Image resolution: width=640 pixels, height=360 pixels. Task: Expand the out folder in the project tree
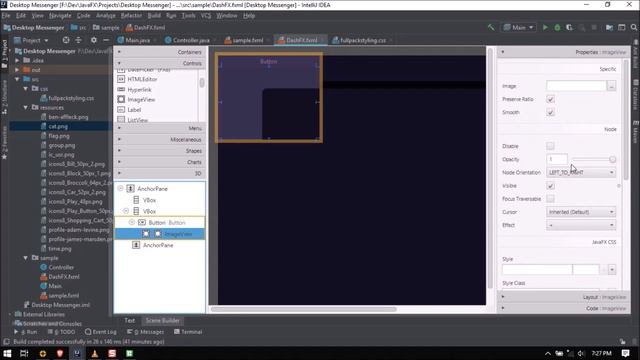pyautogui.click(x=17, y=70)
